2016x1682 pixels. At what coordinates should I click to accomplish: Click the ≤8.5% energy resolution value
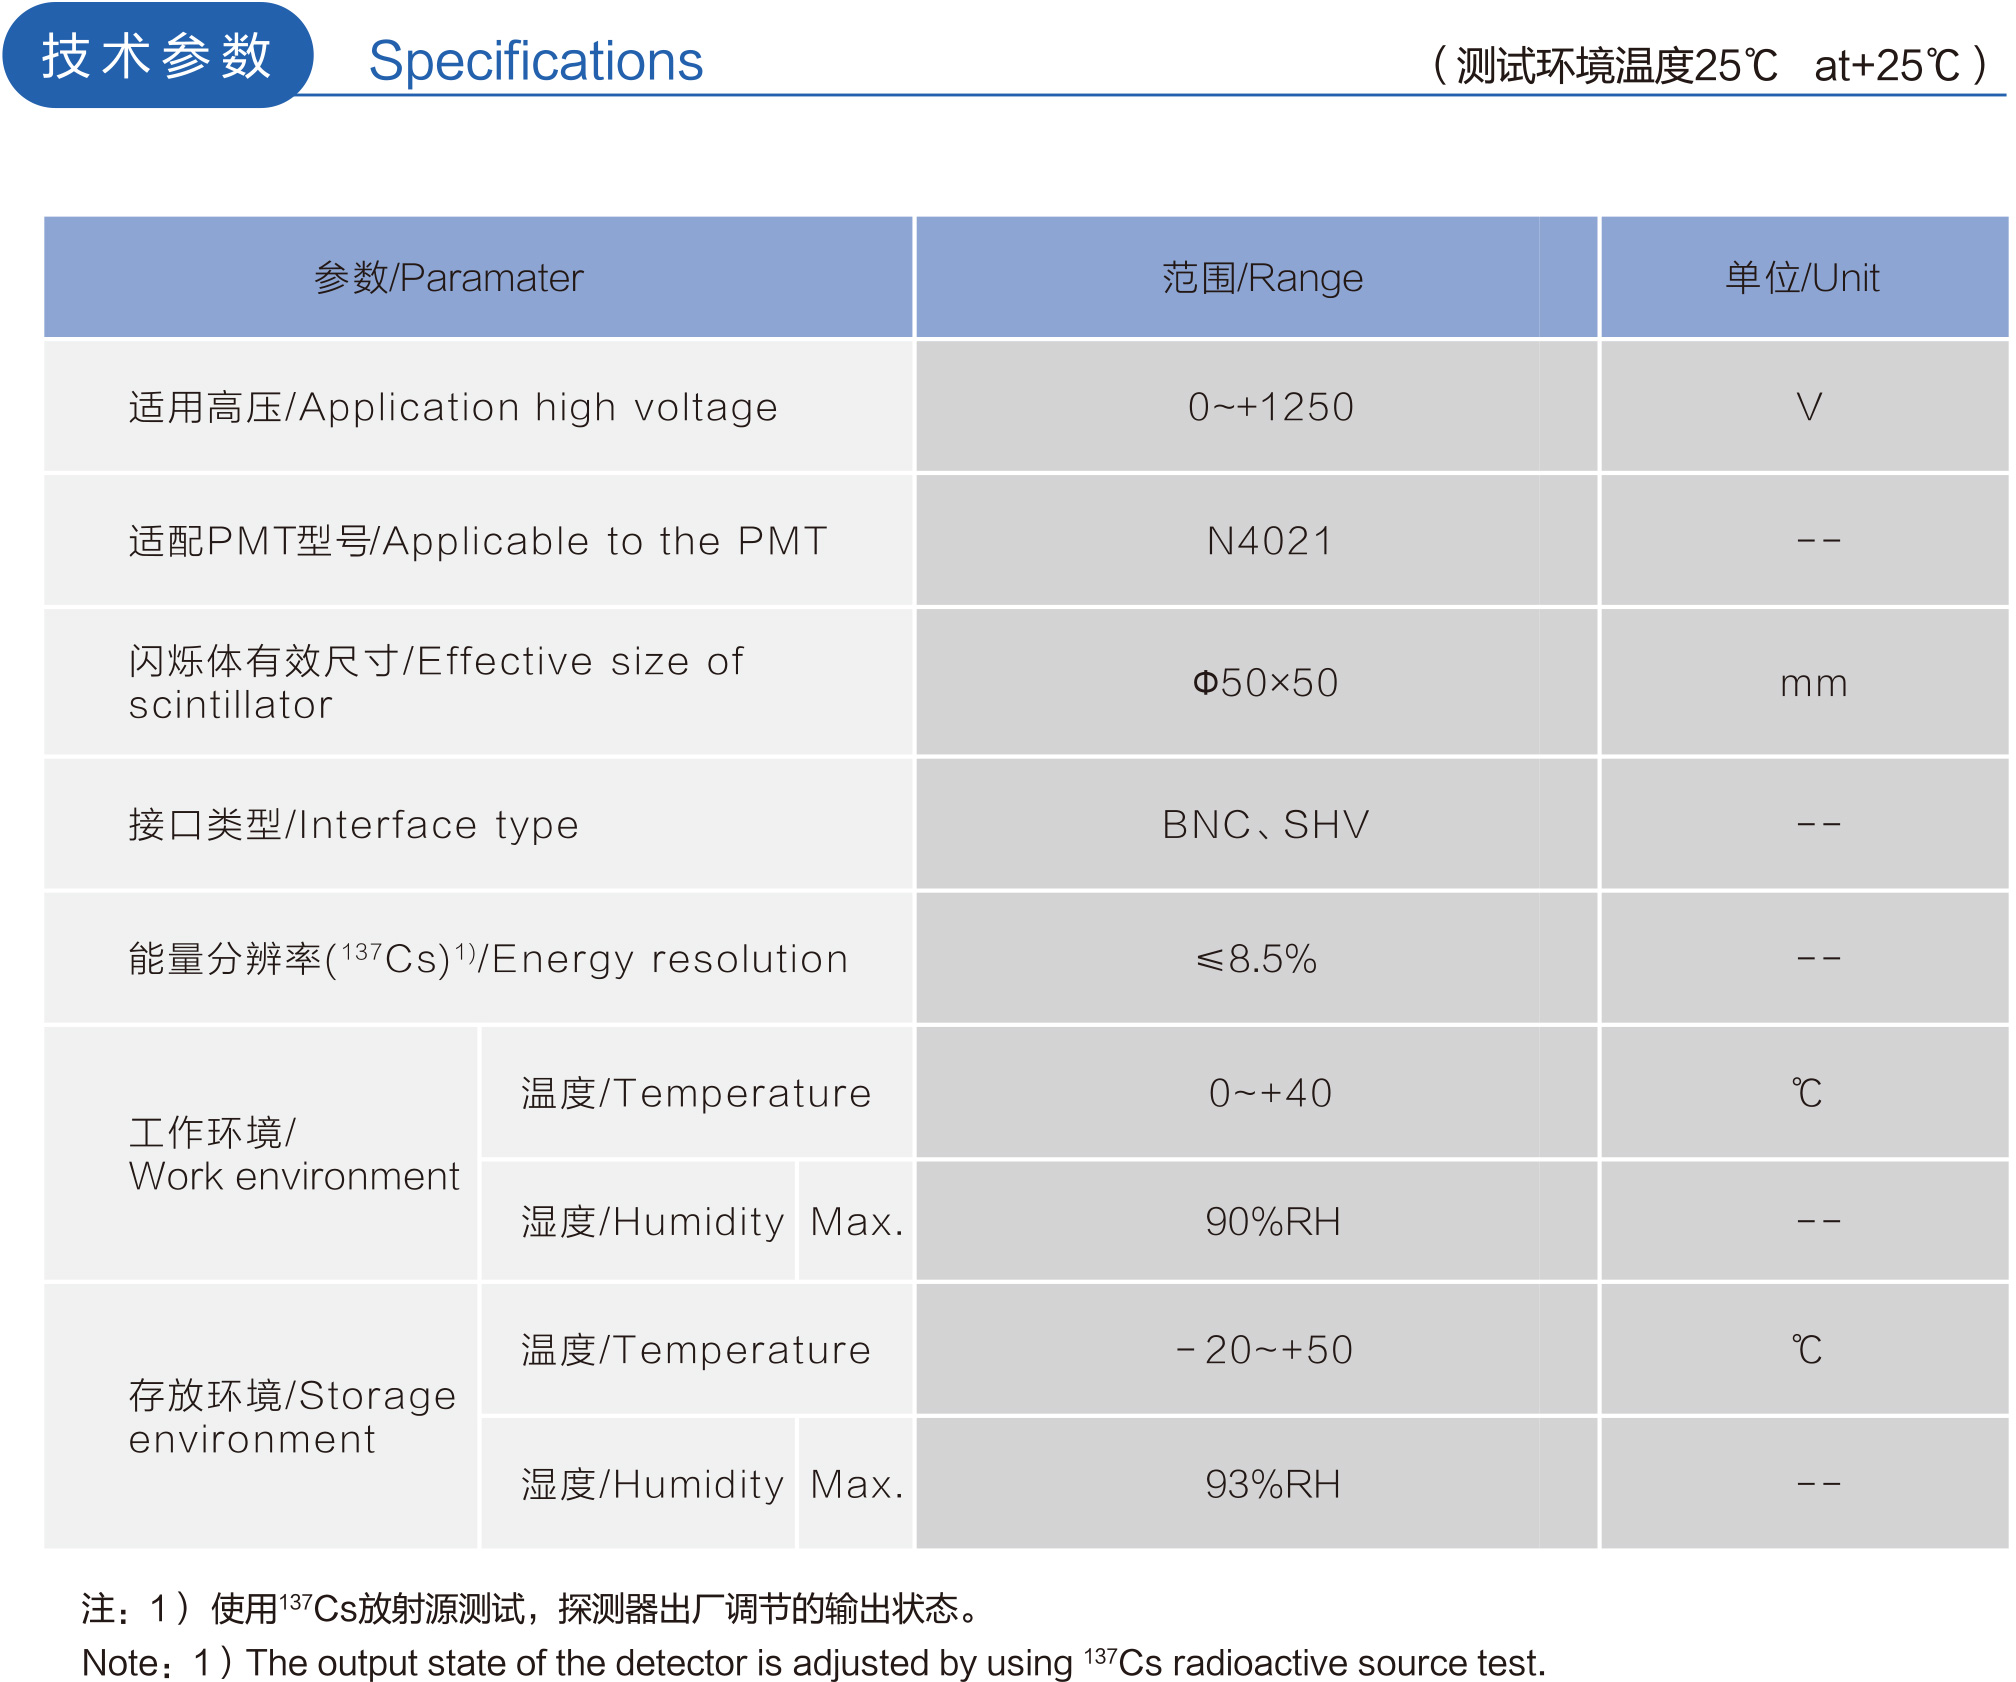click(x=1257, y=959)
